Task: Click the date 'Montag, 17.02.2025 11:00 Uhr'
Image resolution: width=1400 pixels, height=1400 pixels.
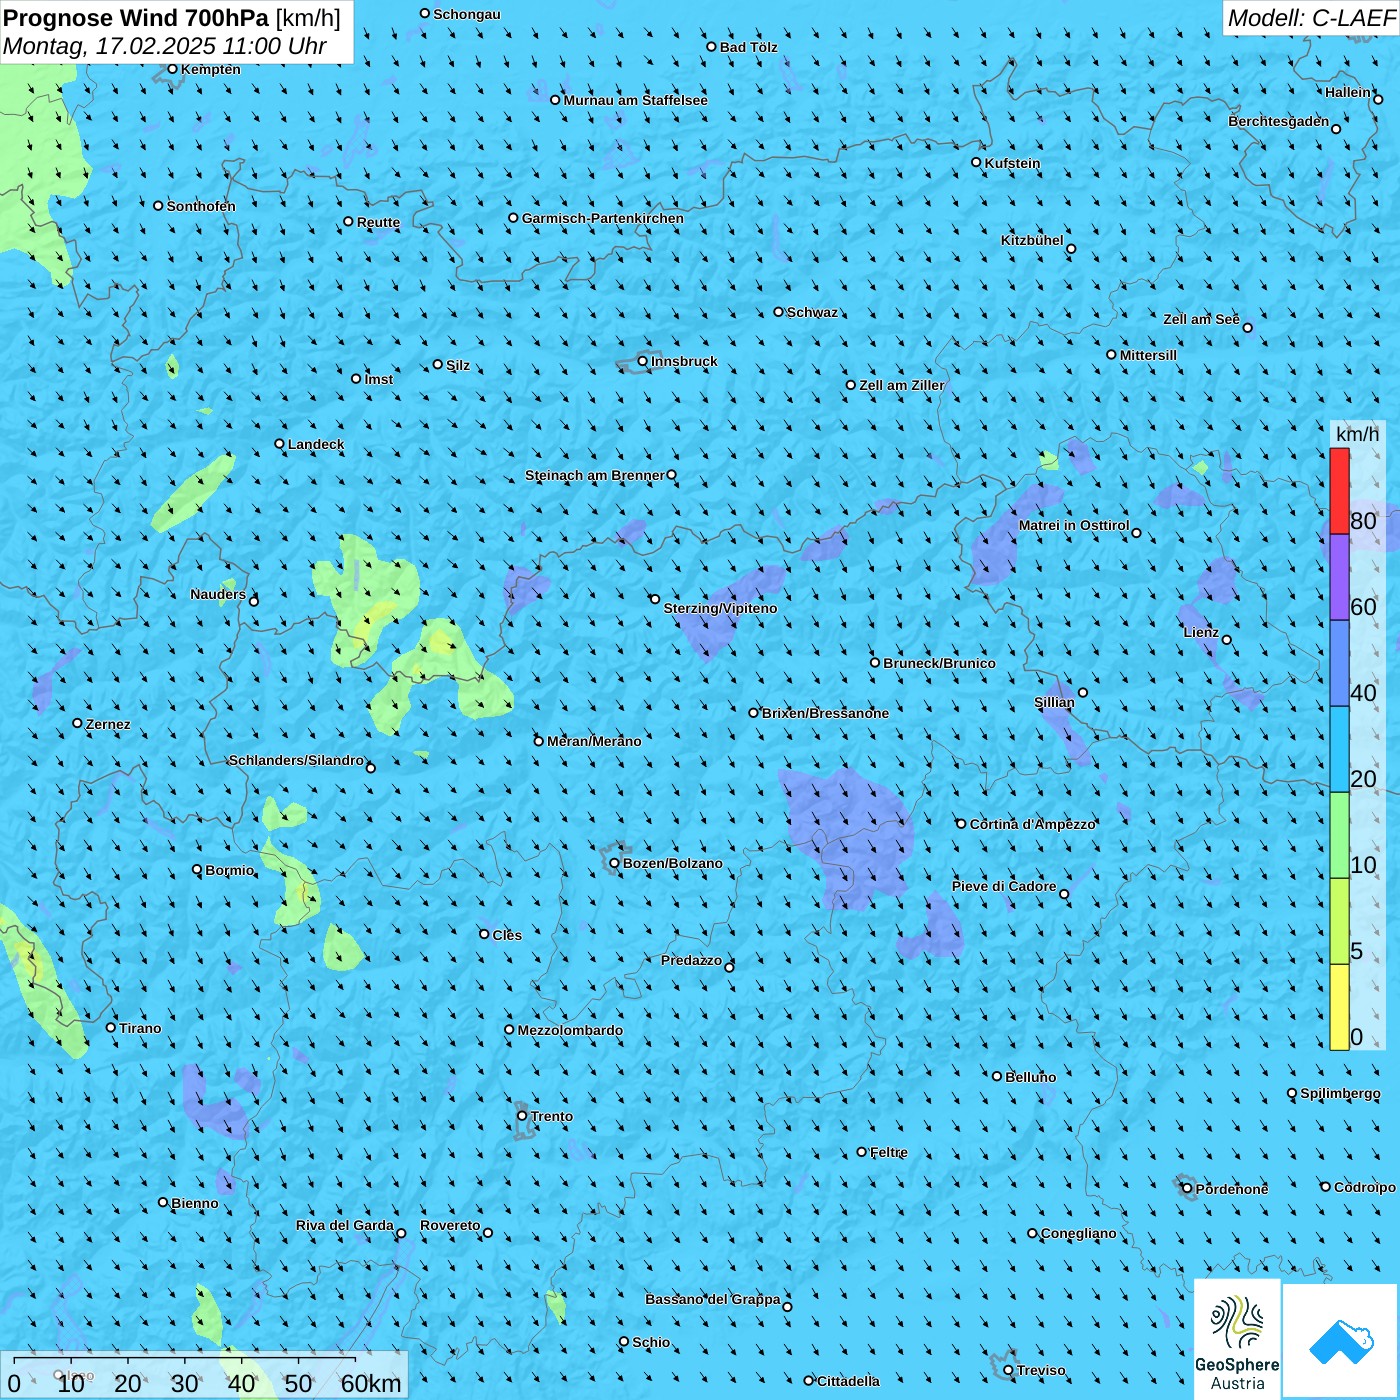Action: click(165, 46)
